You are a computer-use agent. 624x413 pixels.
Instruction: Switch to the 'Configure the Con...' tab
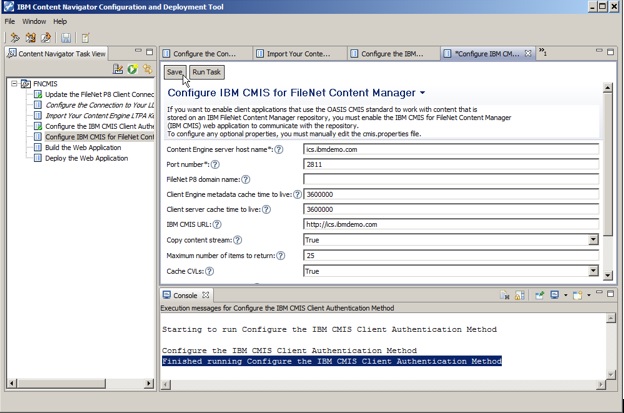[204, 54]
